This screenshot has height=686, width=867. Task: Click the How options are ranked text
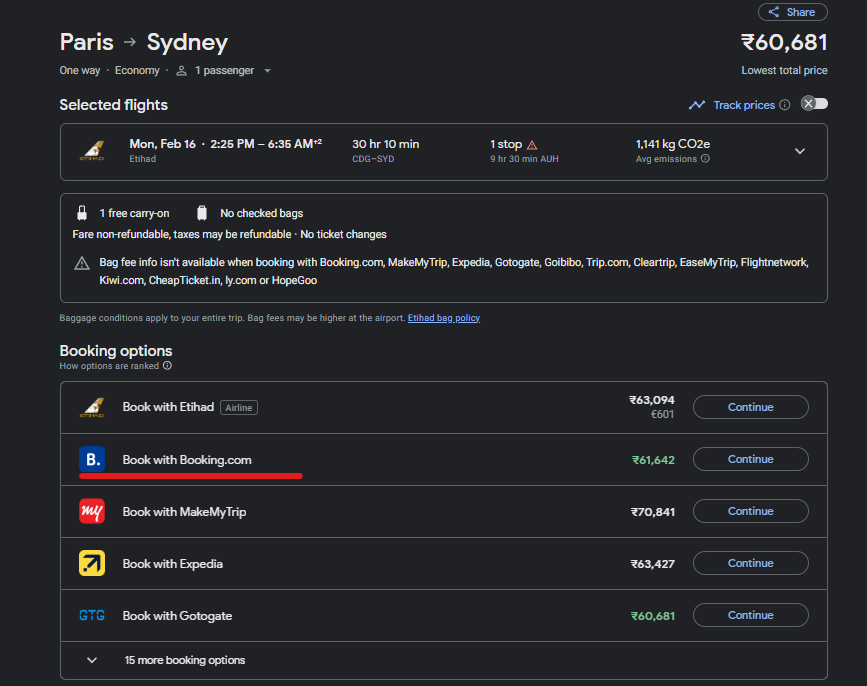pos(109,366)
